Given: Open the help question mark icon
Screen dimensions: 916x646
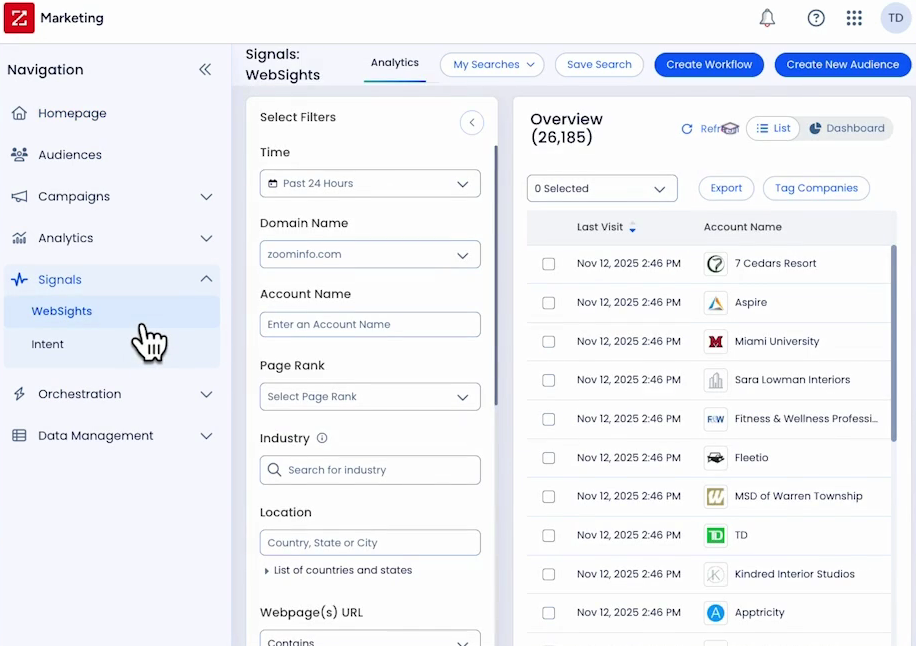Looking at the screenshot, I should [816, 18].
